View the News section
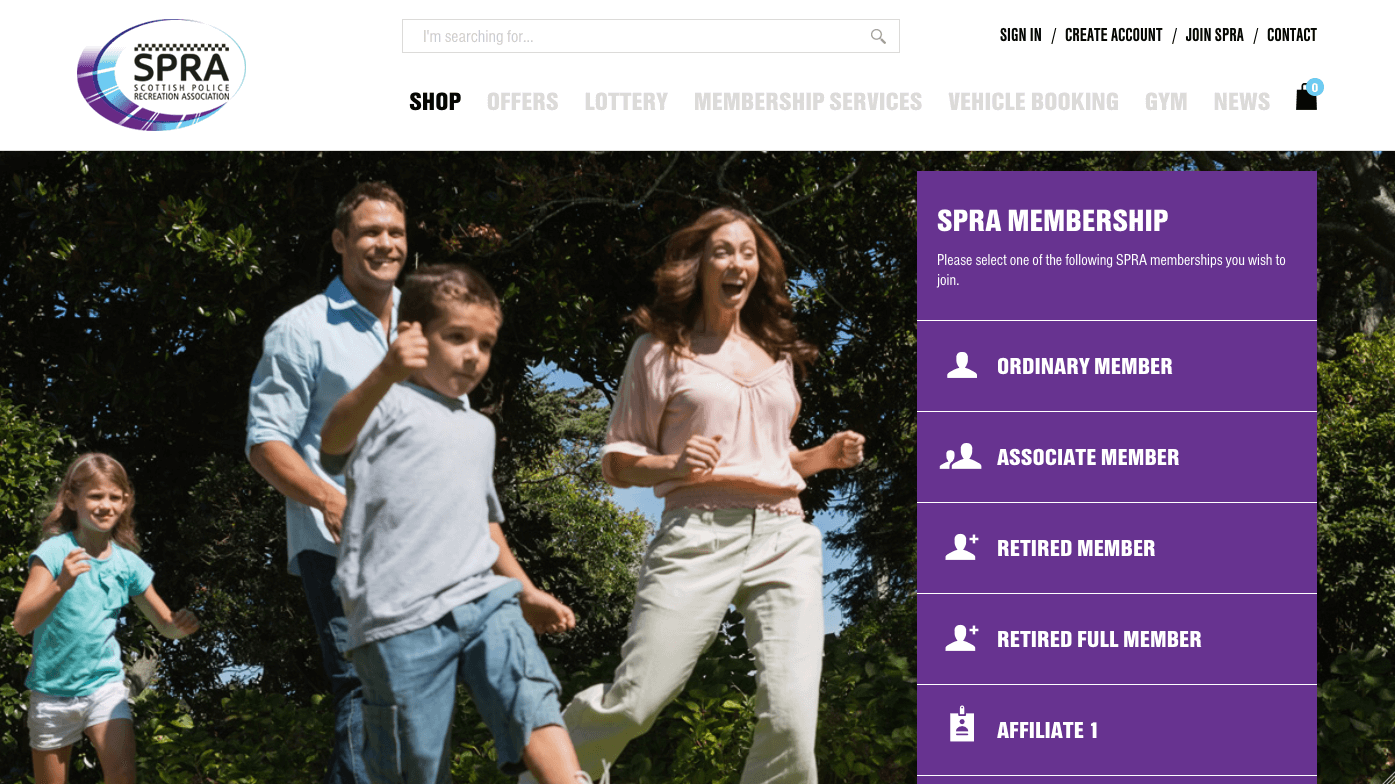 coord(1242,102)
